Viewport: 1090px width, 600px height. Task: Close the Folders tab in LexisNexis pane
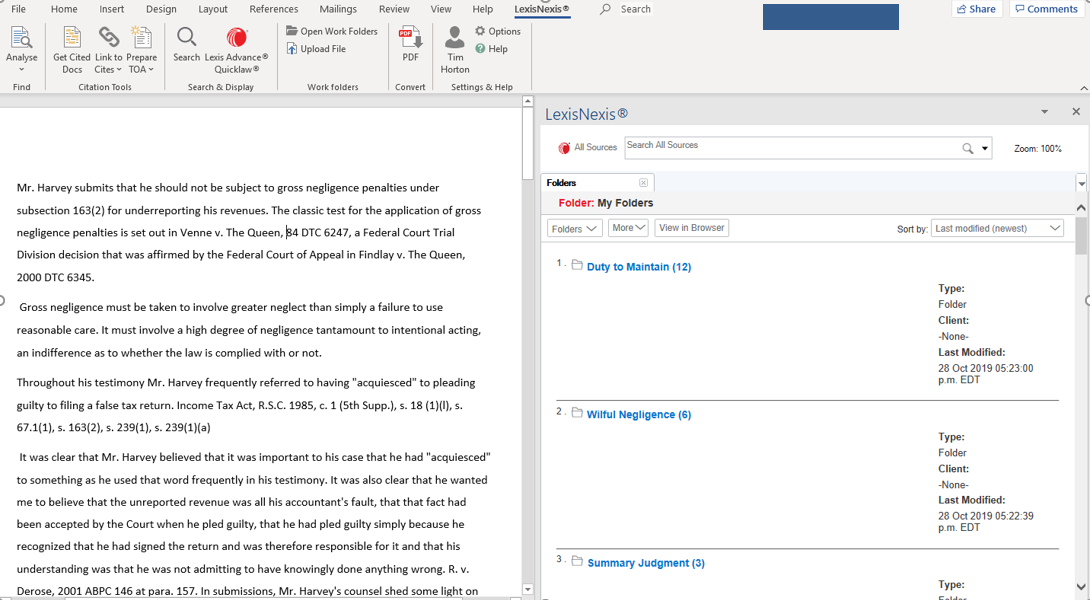[x=643, y=183]
